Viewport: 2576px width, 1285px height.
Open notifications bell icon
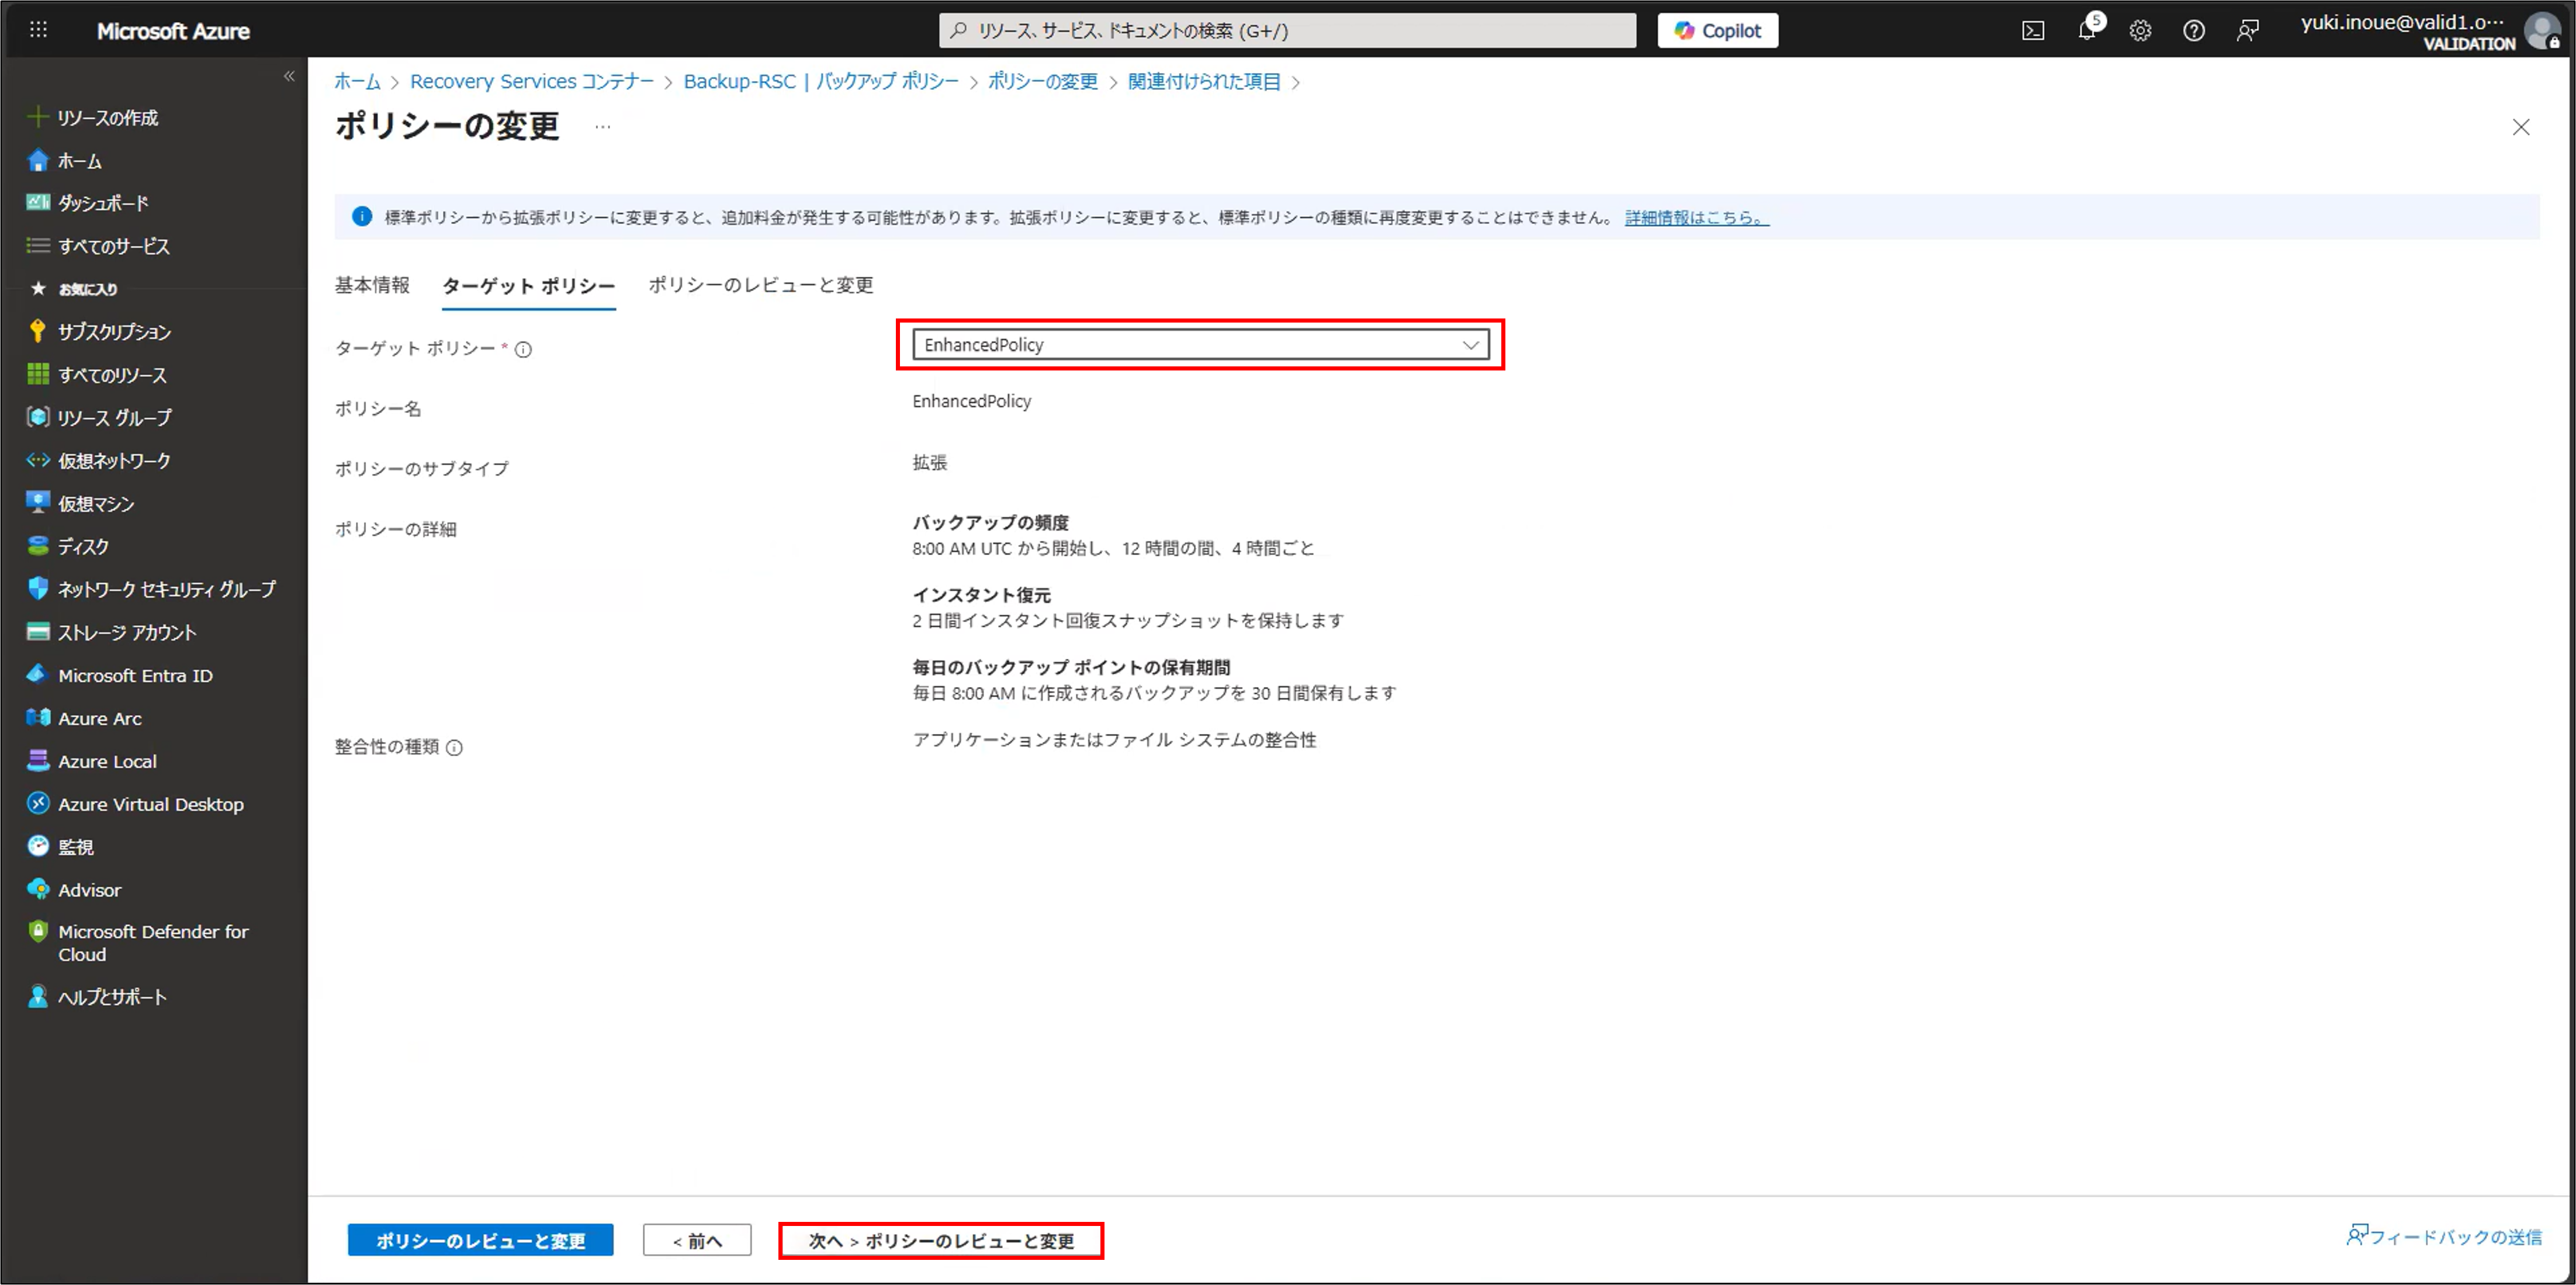point(2086,30)
